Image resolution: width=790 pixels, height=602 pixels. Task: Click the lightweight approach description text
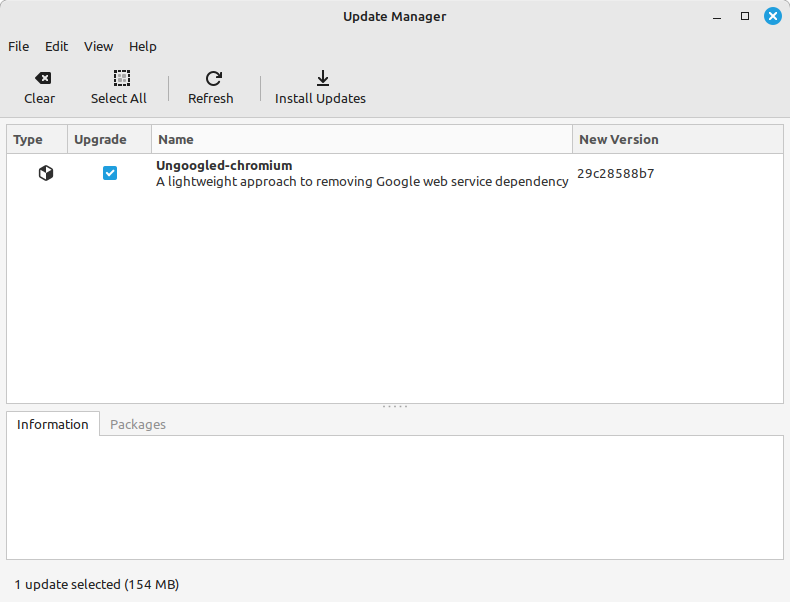coord(362,181)
